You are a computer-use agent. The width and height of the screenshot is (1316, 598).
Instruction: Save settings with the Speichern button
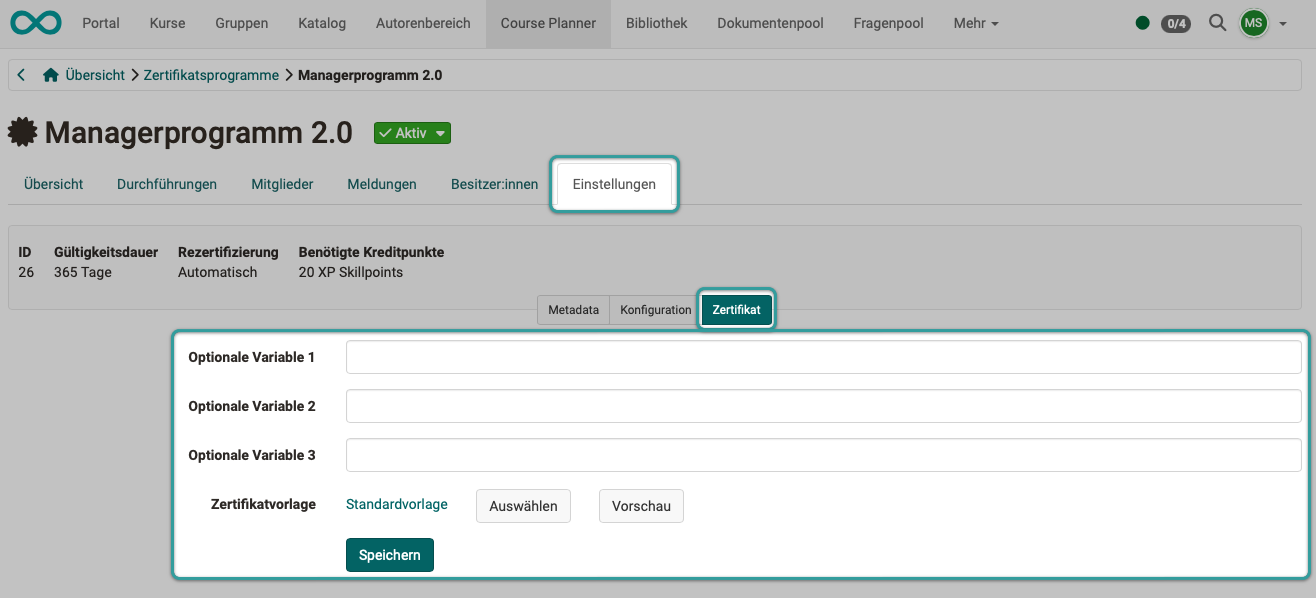(x=389, y=555)
